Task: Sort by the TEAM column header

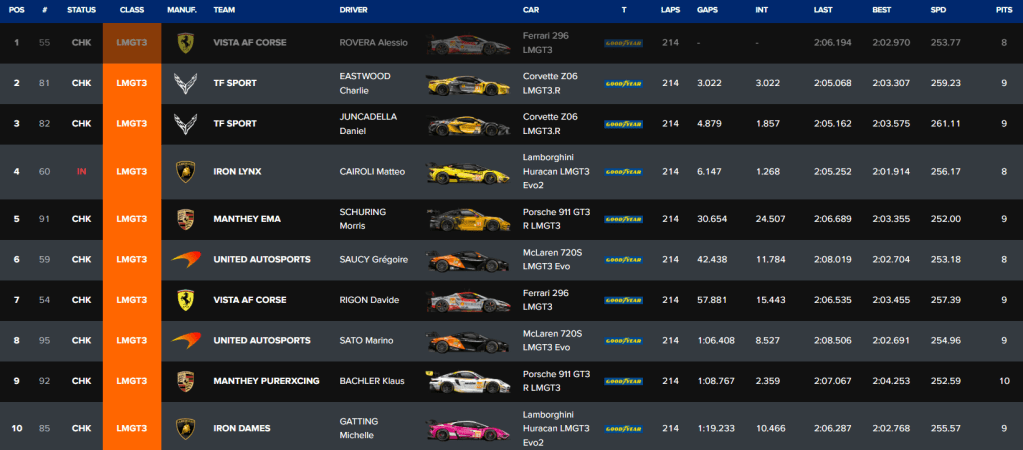Action: tap(224, 10)
